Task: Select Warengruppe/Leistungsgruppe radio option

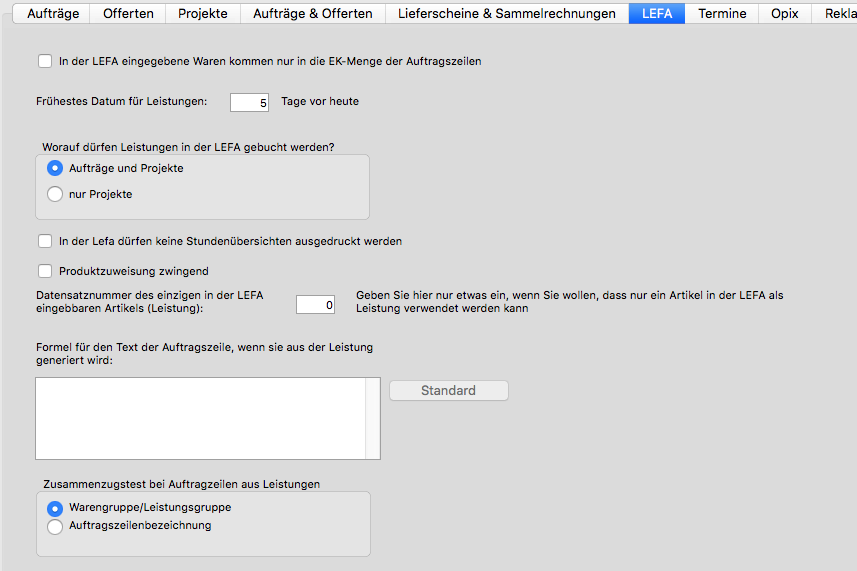Action: pos(55,508)
